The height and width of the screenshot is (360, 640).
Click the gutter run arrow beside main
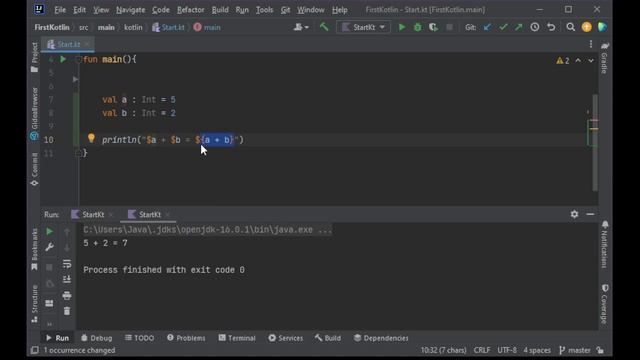click(63, 59)
